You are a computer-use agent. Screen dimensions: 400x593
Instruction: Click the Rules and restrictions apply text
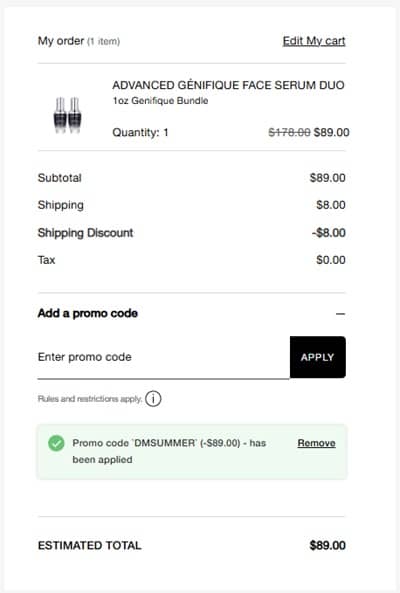click(90, 399)
